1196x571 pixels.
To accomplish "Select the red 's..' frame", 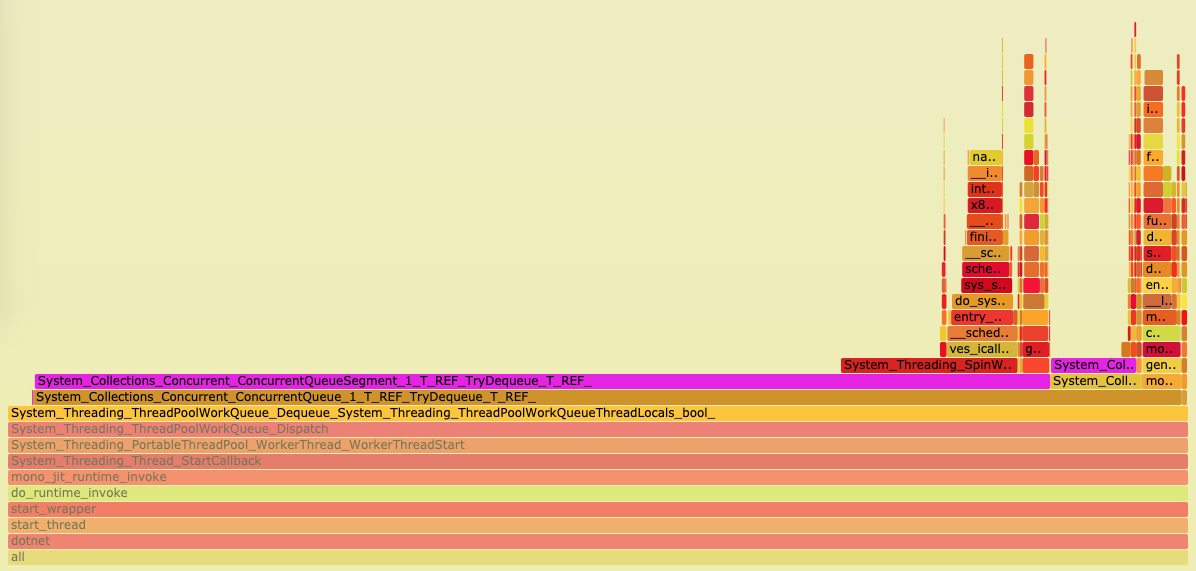I will (x=1157, y=253).
